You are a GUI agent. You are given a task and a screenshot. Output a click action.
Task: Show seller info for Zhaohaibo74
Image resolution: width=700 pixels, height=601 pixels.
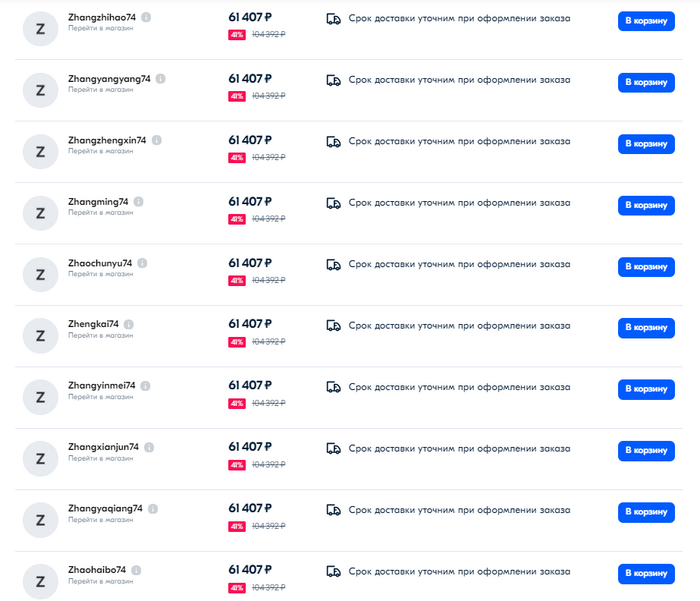pos(137,570)
